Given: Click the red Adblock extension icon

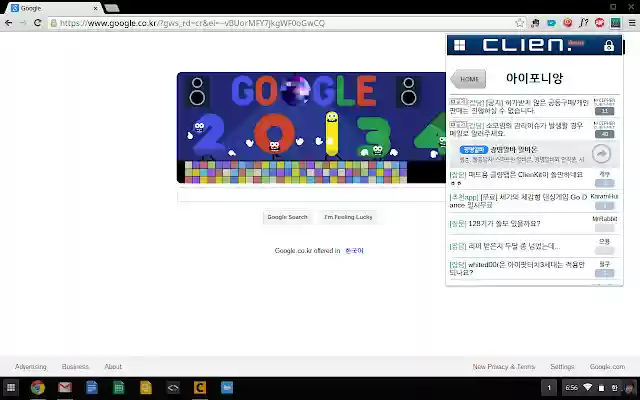Looking at the screenshot, I should [599, 23].
